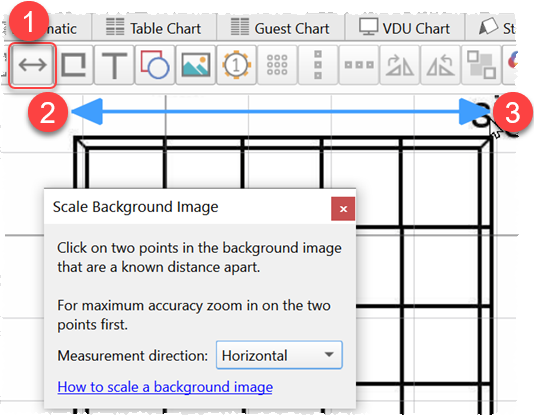
Task: Open the VDU Chart tab
Action: click(405, 28)
